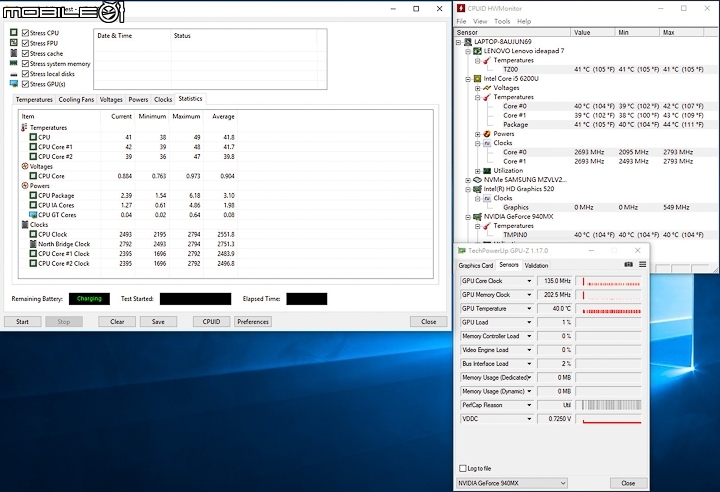The image size is (720, 492).
Task: Open the NVIDIA GeForce 940MX device selector
Action: click(x=512, y=483)
